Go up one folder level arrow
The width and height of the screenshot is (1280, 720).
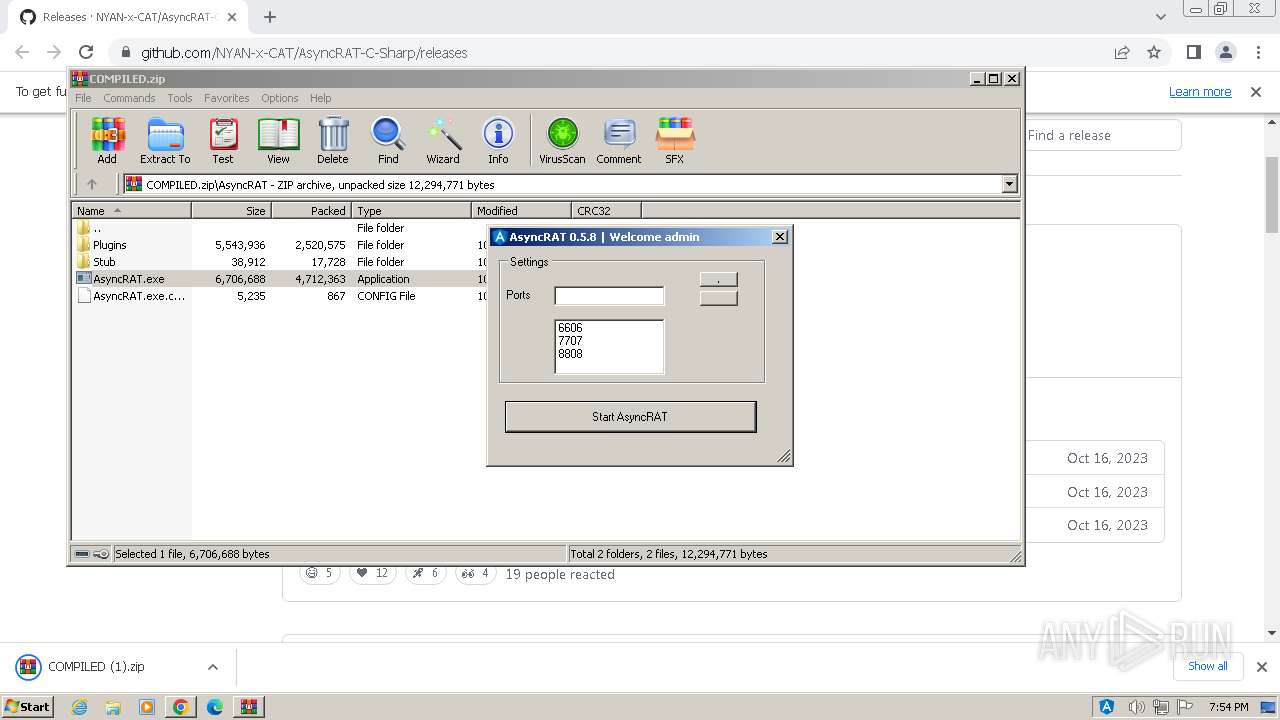point(92,184)
